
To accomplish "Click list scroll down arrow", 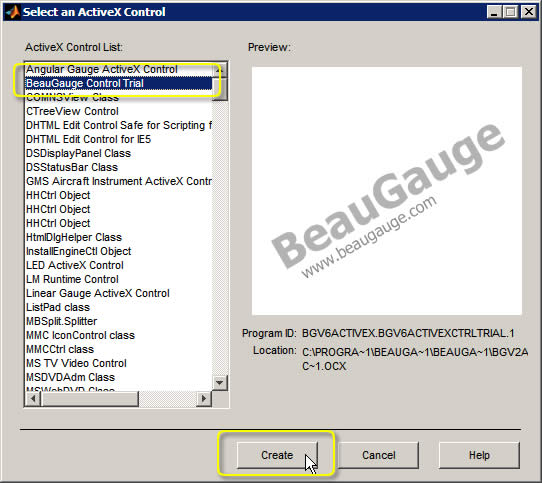I will (220, 383).
